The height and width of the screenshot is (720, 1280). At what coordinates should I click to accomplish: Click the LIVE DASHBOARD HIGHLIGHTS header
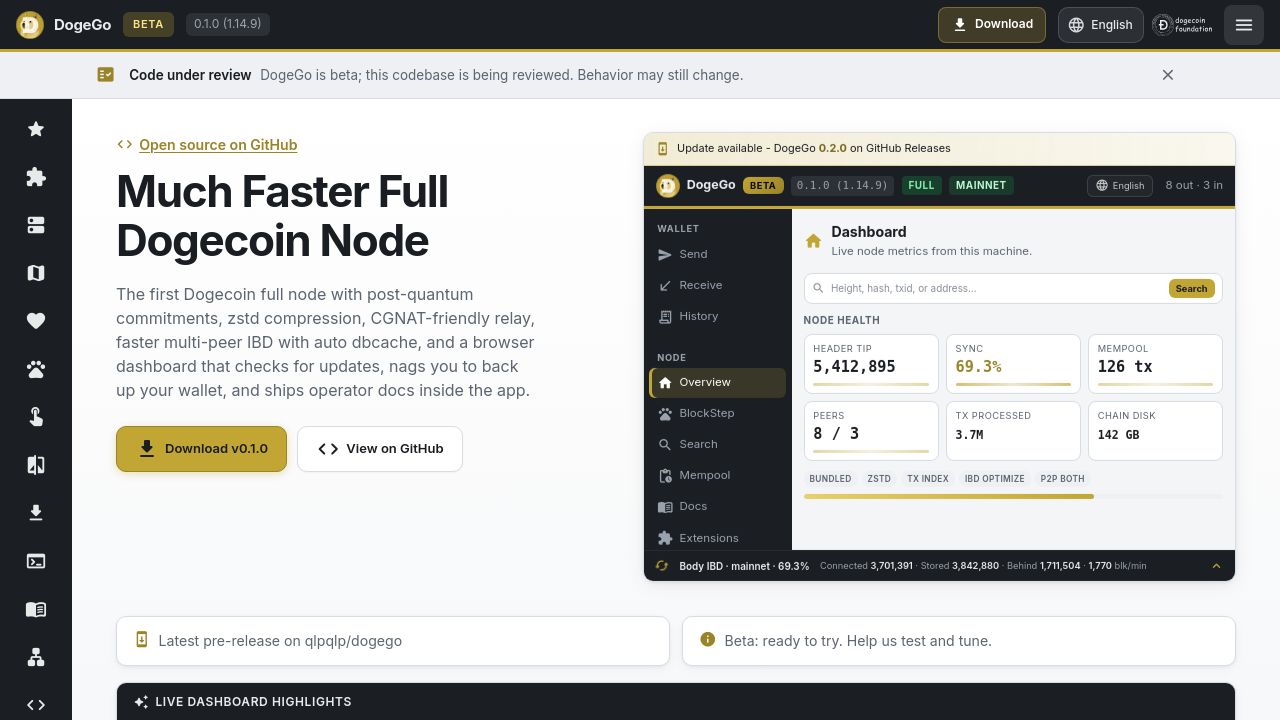[676, 702]
